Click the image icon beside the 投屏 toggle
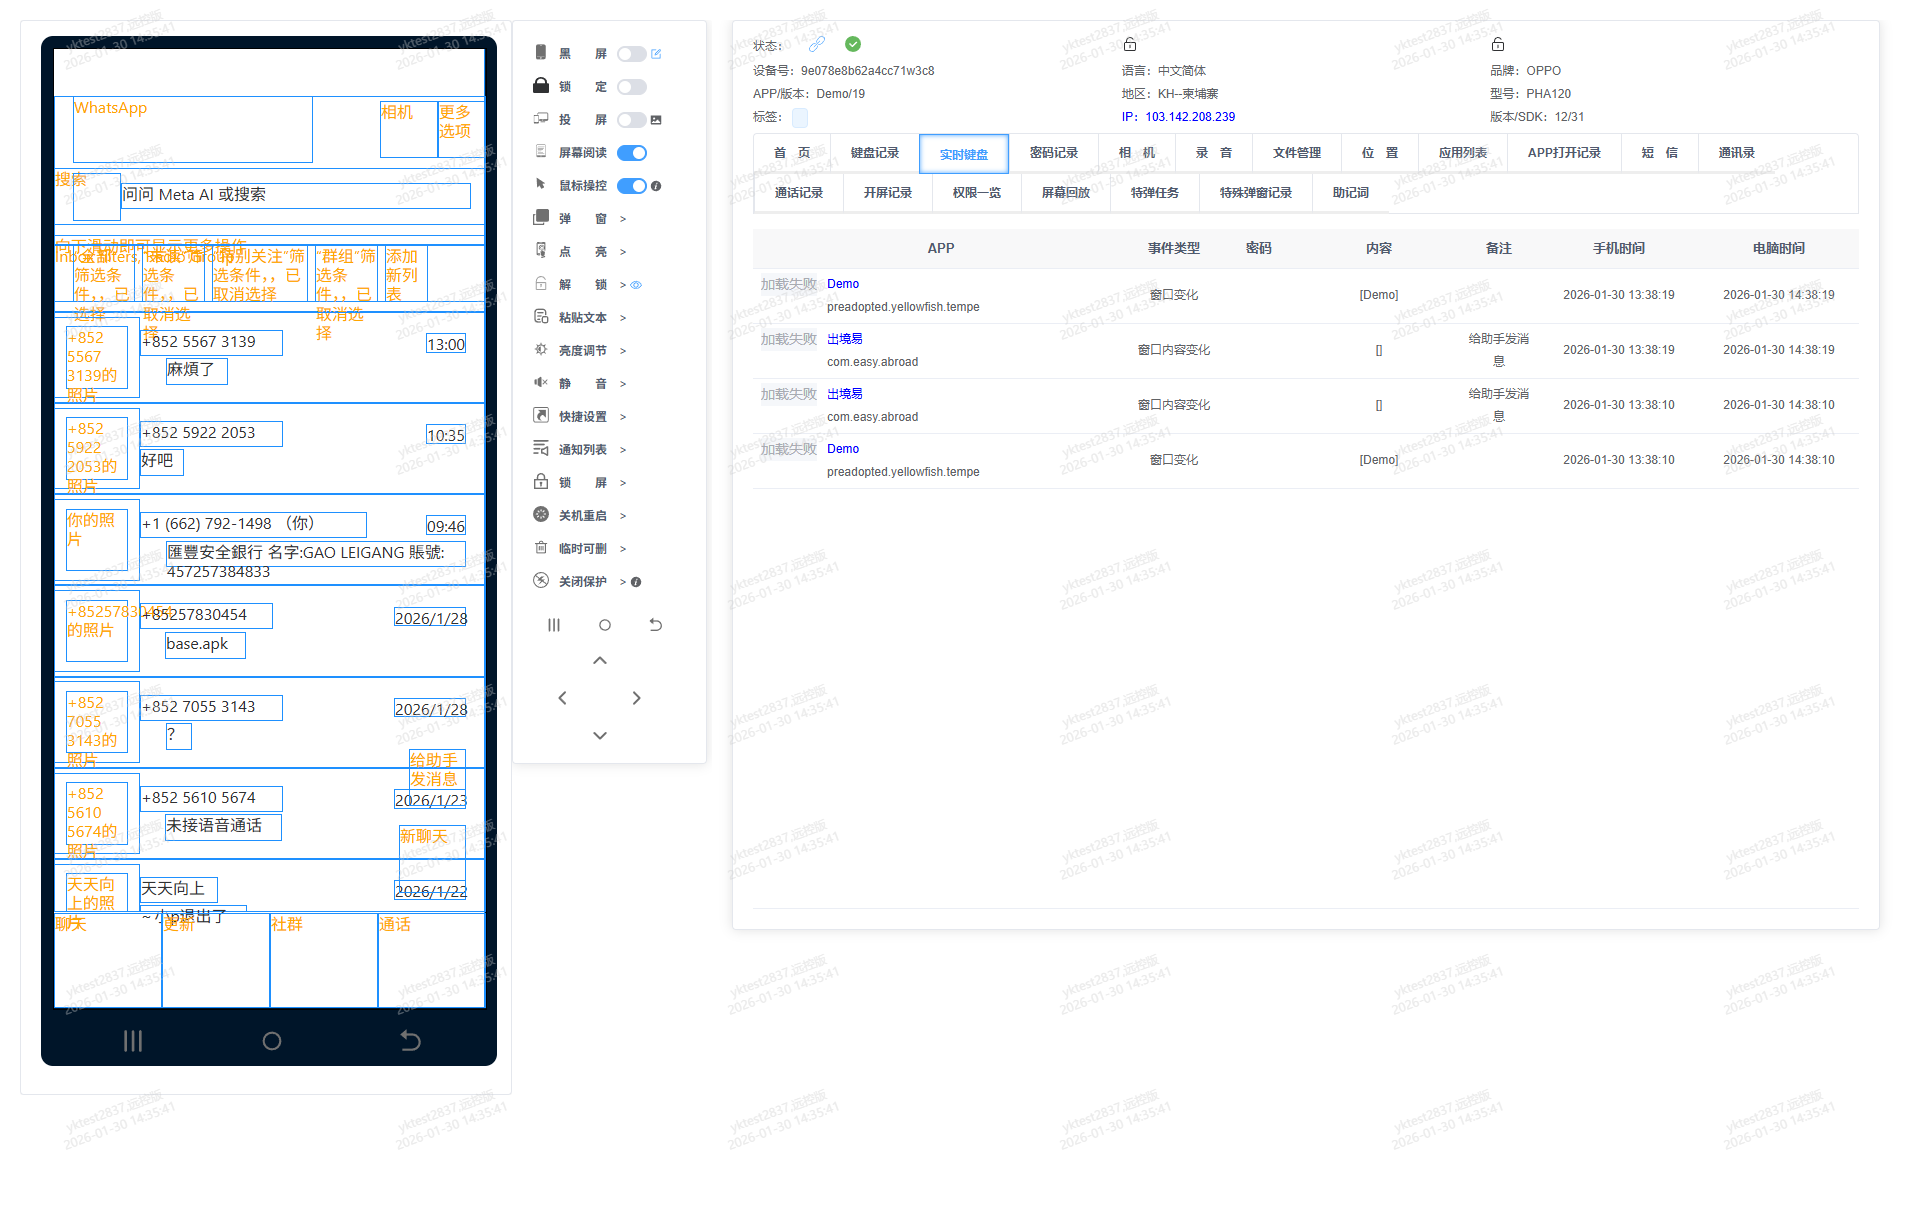The width and height of the screenshot is (1920, 1214). click(656, 120)
